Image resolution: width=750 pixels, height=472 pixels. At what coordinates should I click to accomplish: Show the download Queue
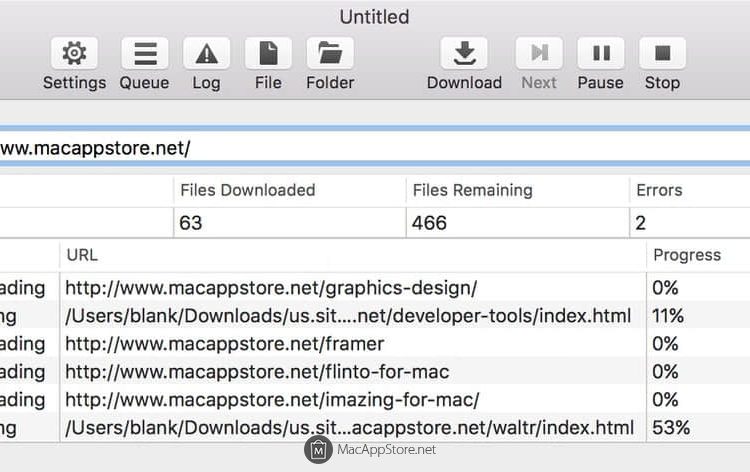(144, 54)
